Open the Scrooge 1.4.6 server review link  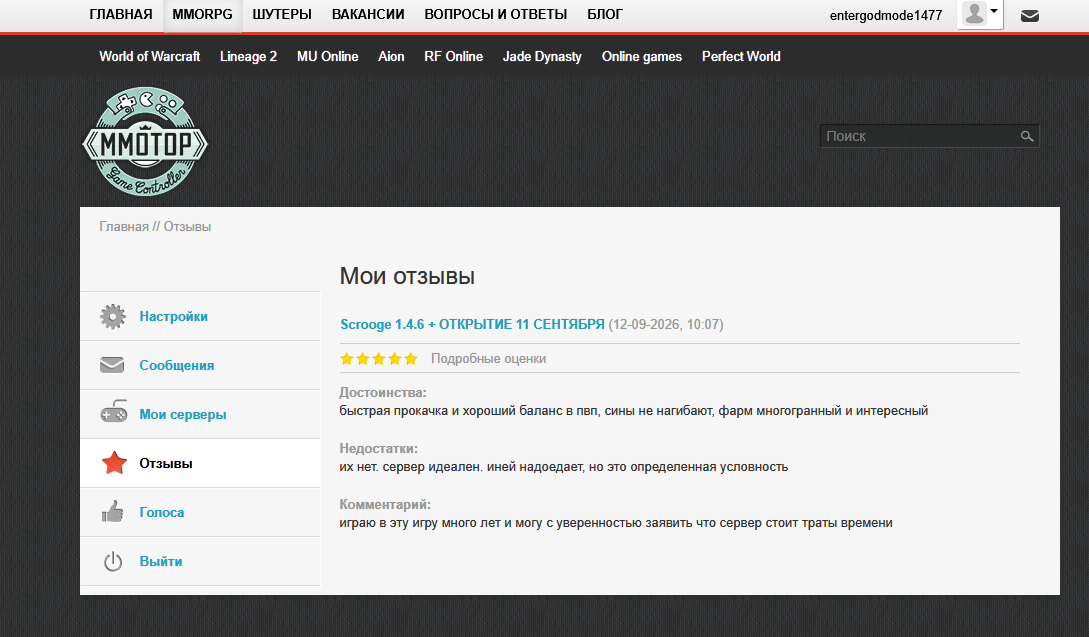(472, 324)
